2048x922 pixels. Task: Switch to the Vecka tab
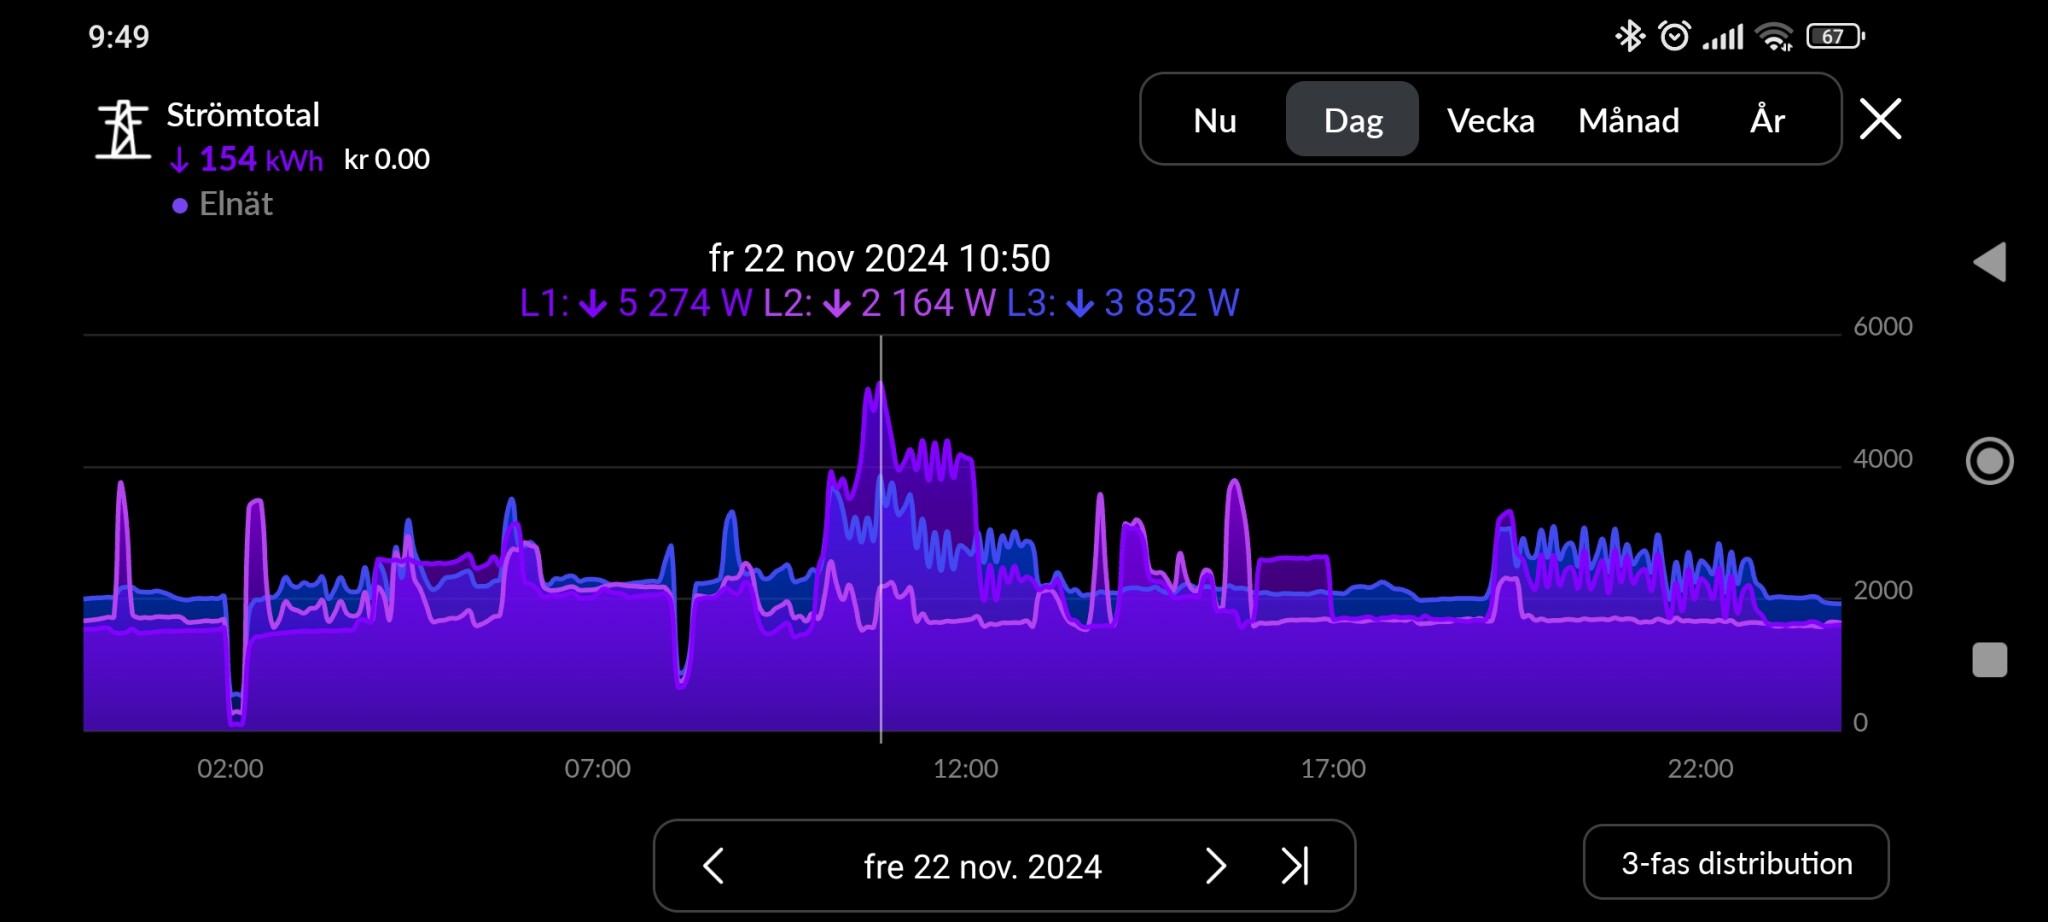tap(1490, 121)
